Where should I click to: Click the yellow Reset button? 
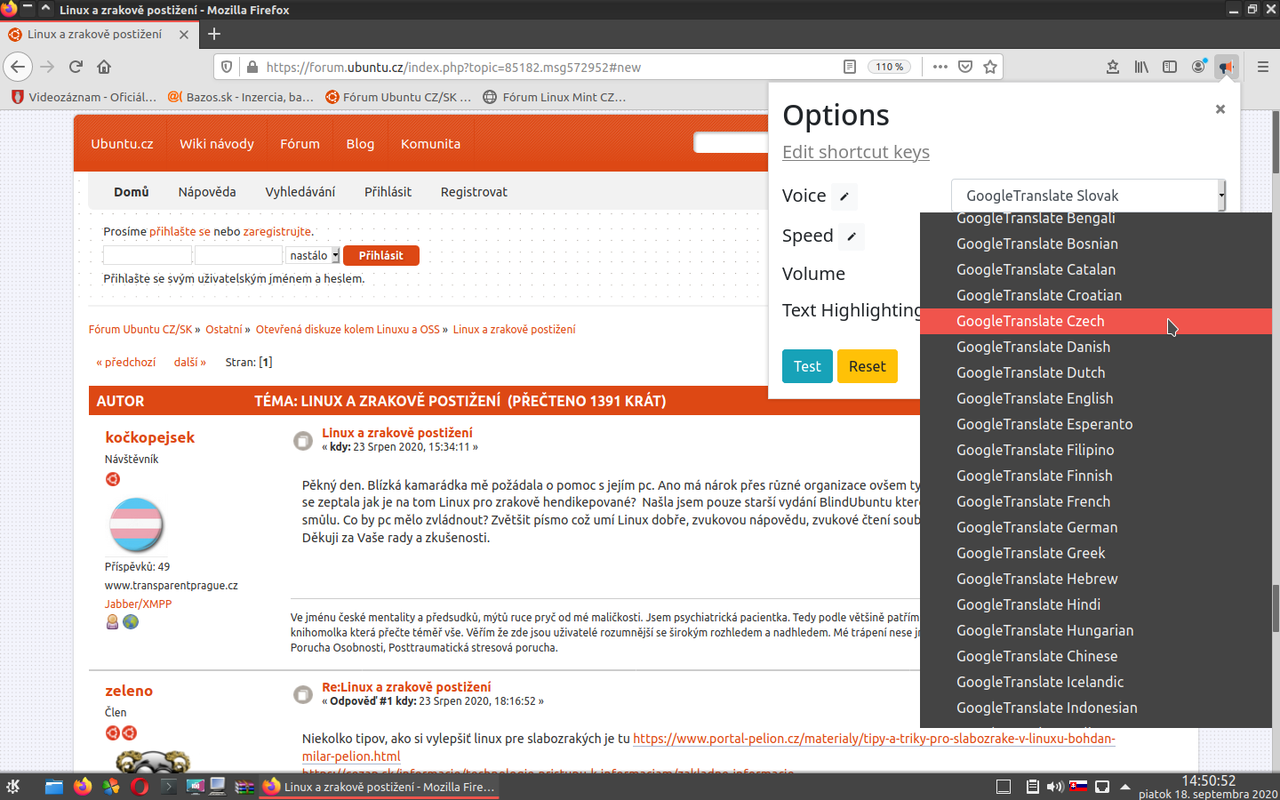867,366
